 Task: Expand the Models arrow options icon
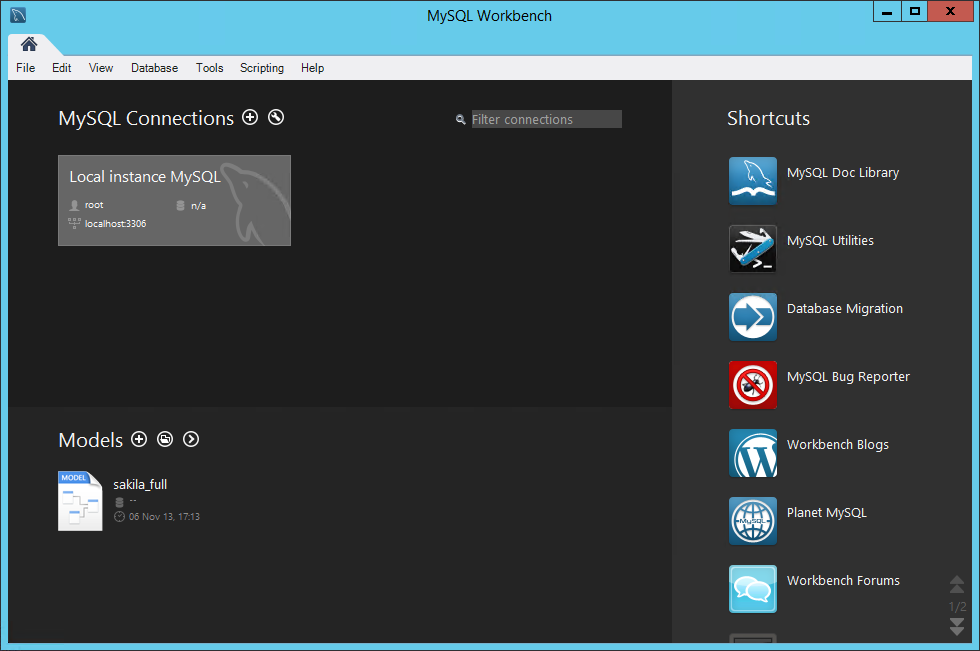(191, 440)
